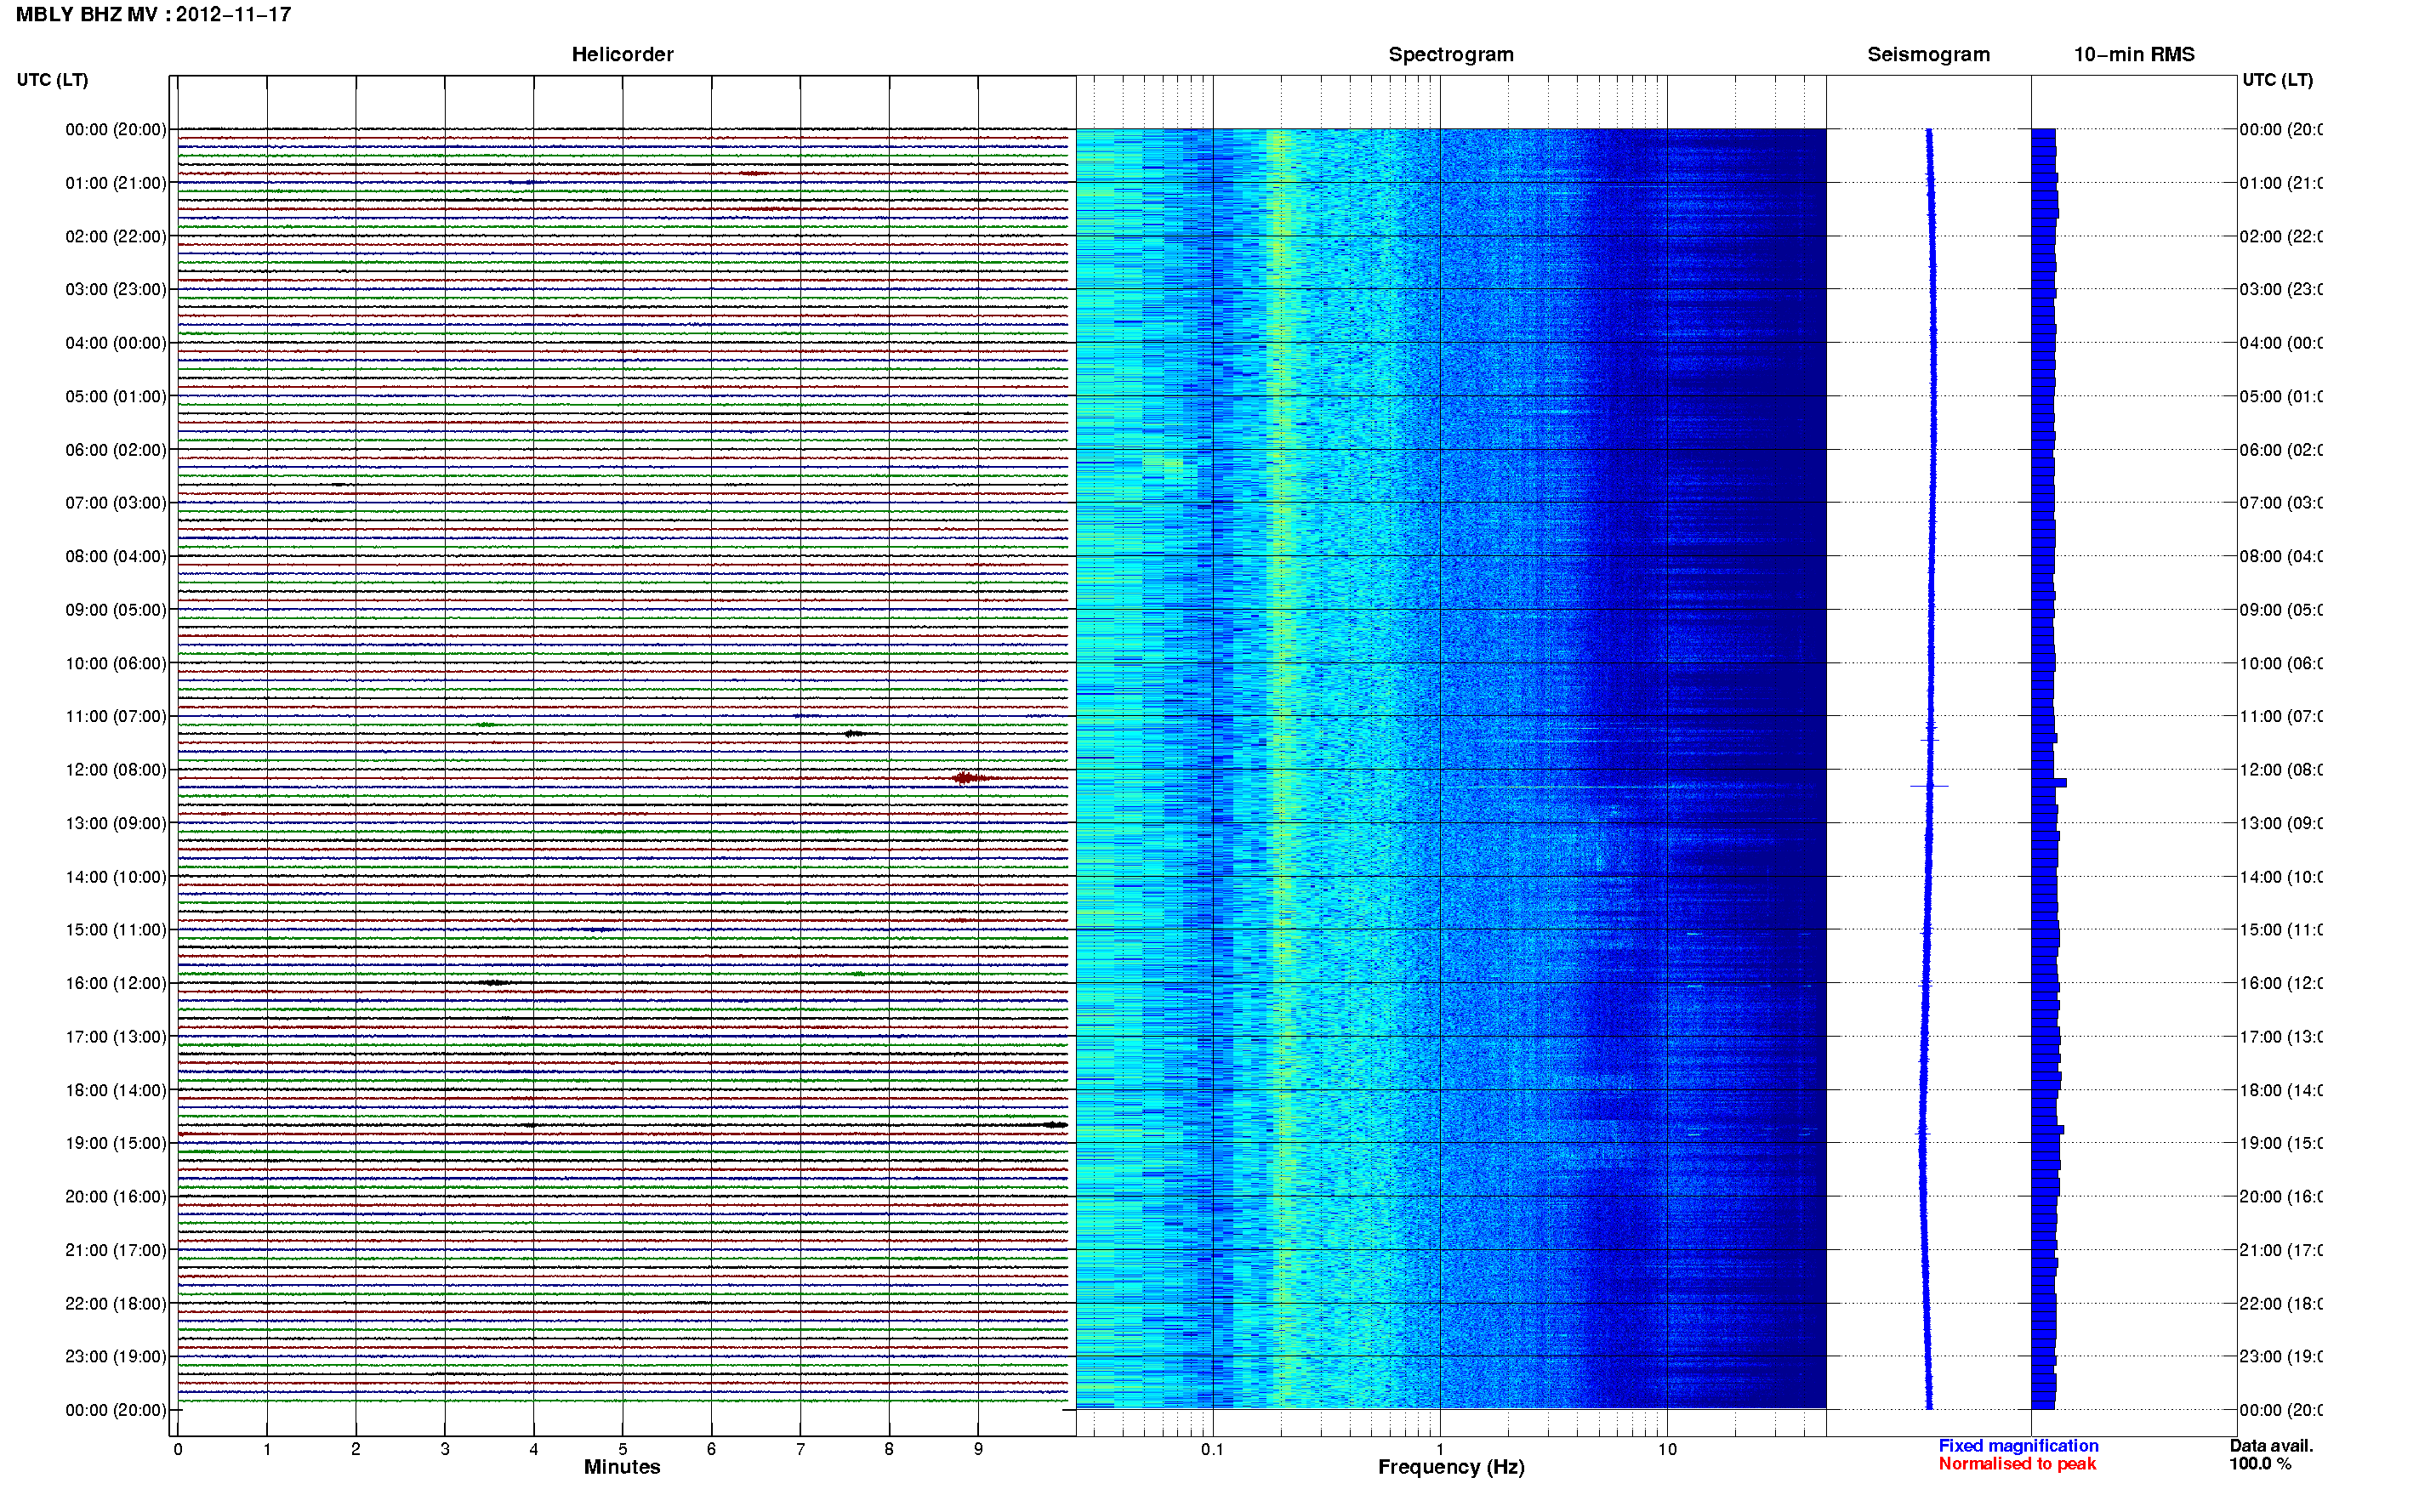
Task: Click the 100.0 % data availability value
Action: (x=2260, y=1464)
